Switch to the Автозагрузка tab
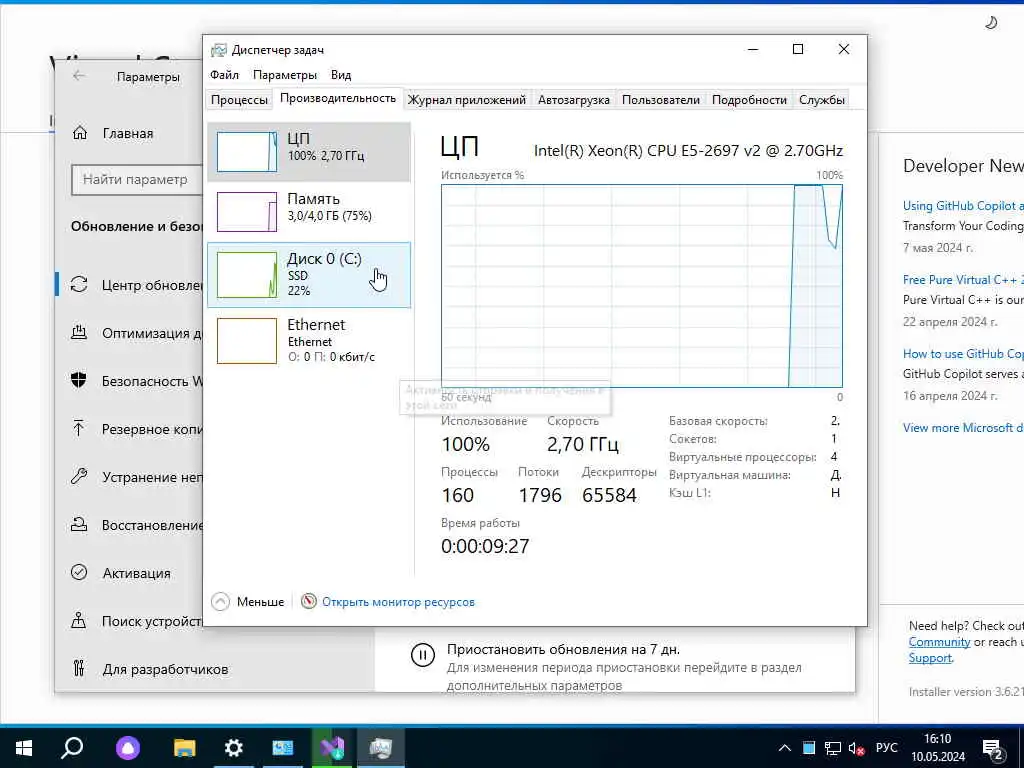This screenshot has height=768, width=1024. (573, 100)
